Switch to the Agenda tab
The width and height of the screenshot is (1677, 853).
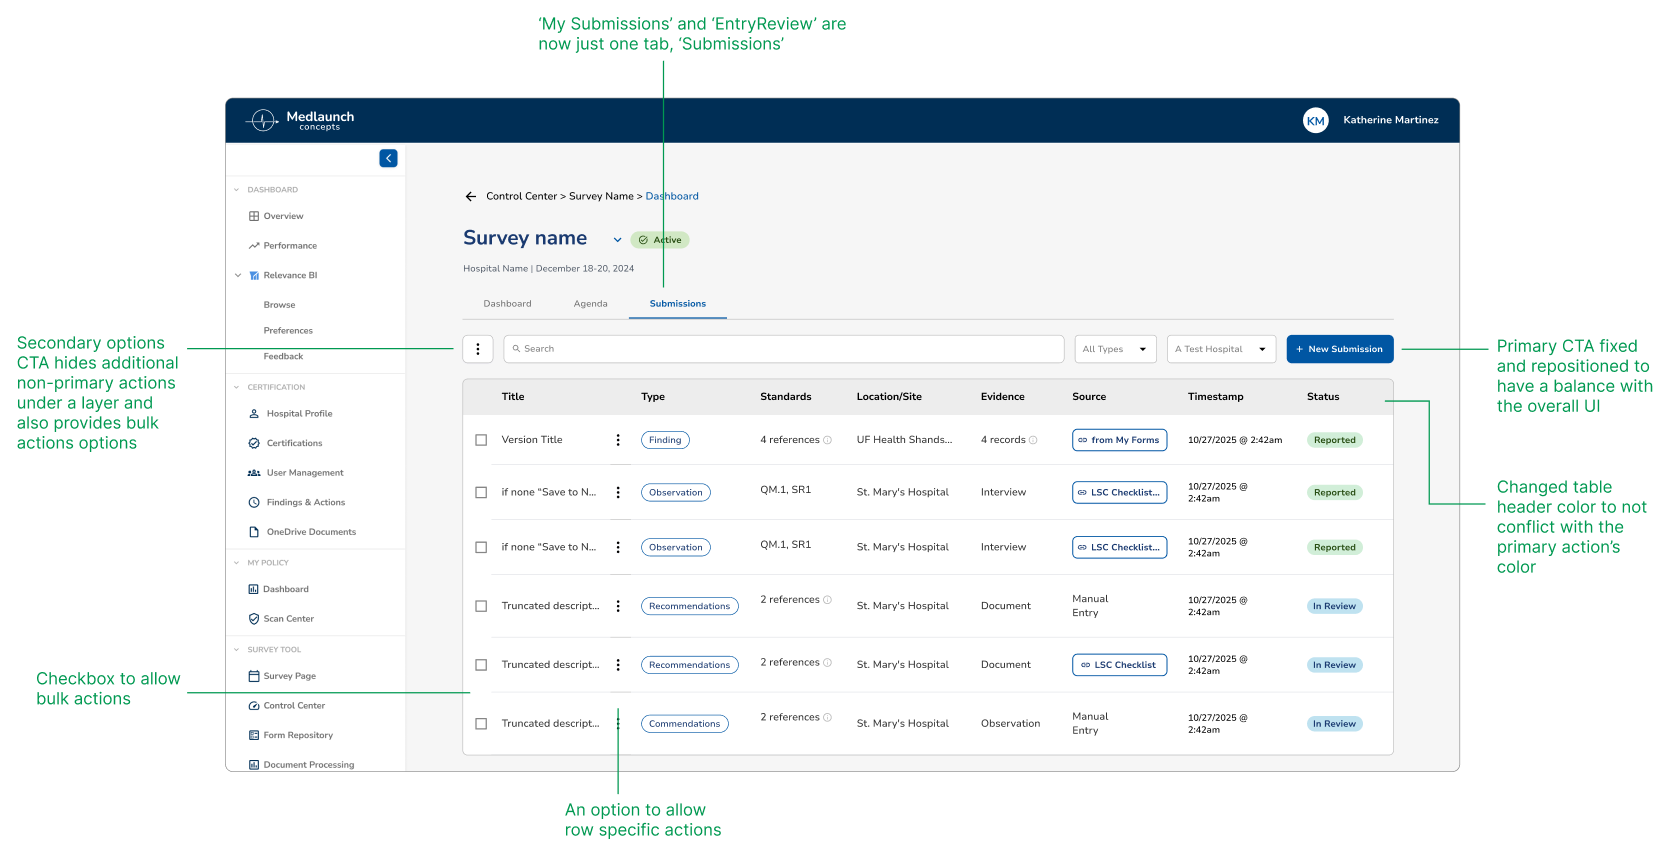tap(590, 304)
